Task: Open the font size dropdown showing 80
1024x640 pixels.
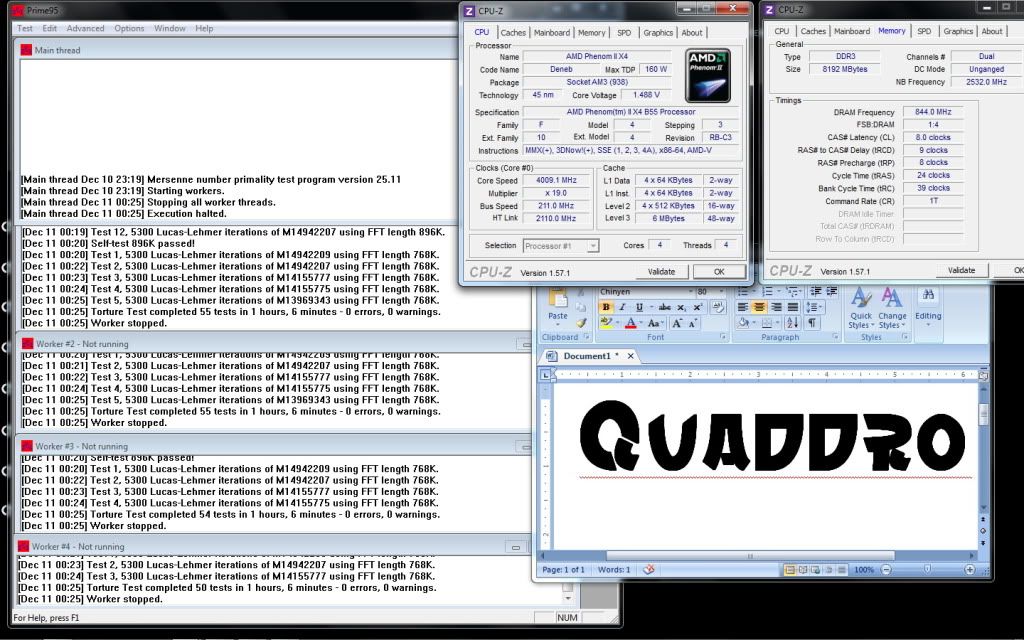Action: pyautogui.click(x=720, y=291)
